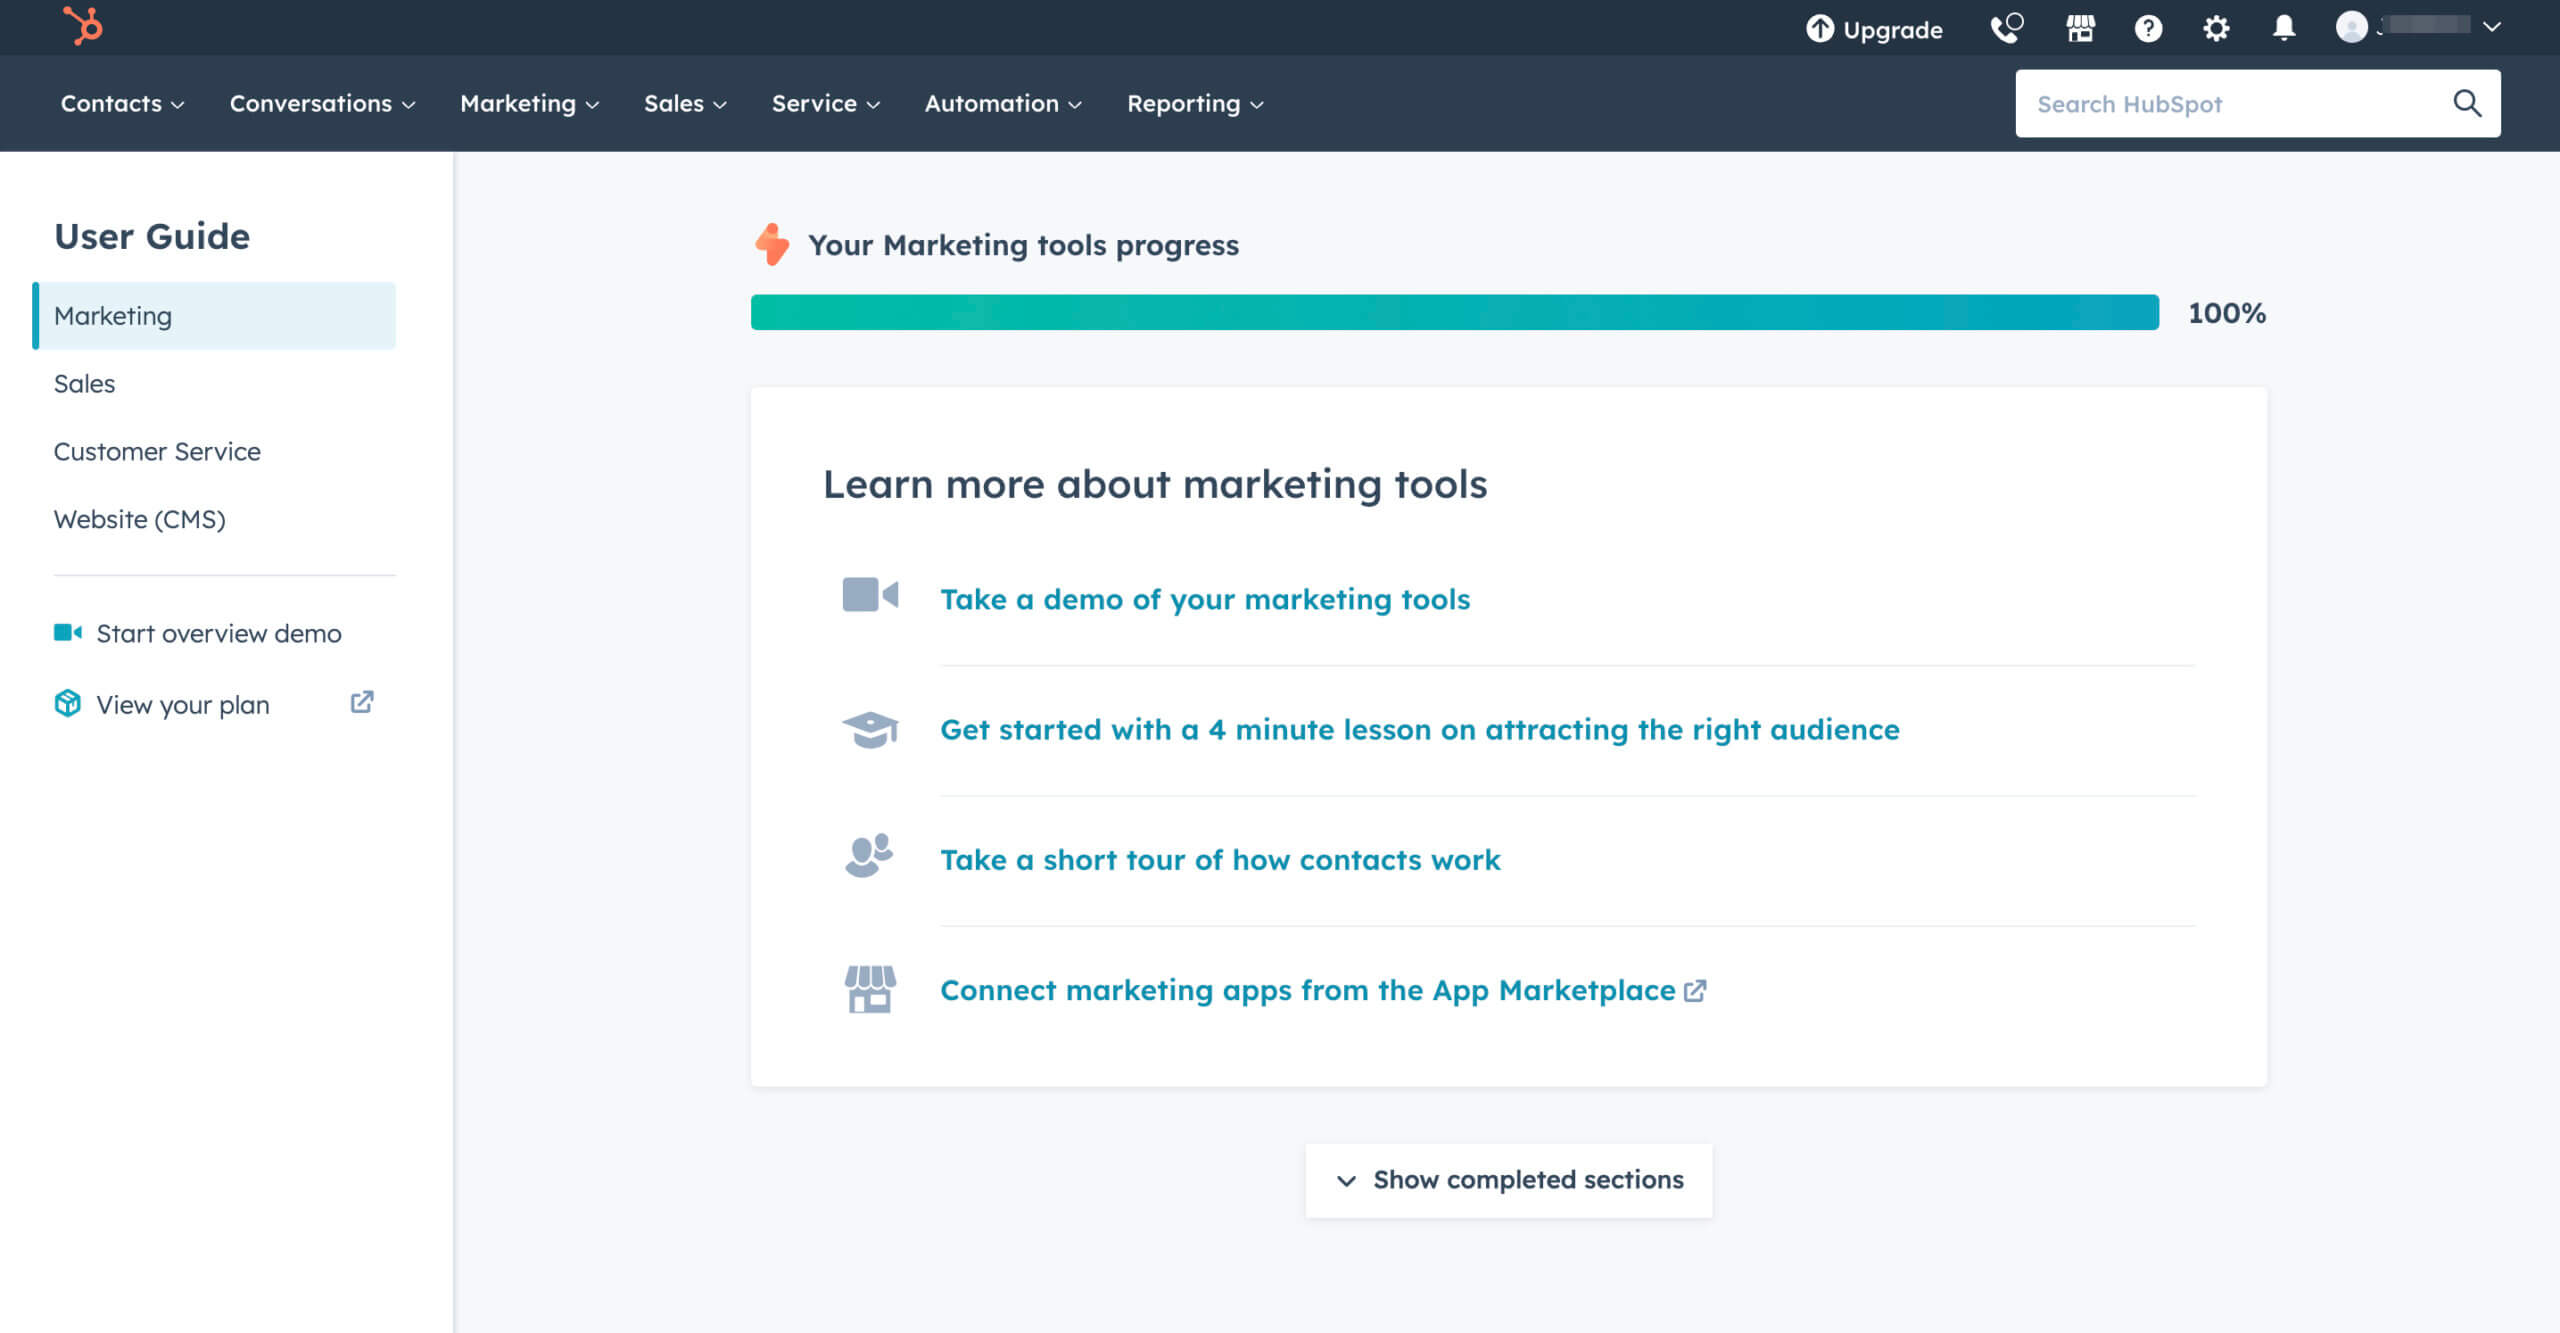2560x1333 pixels.
Task: Click Take a demo of your marketing tools
Action: tap(1204, 598)
